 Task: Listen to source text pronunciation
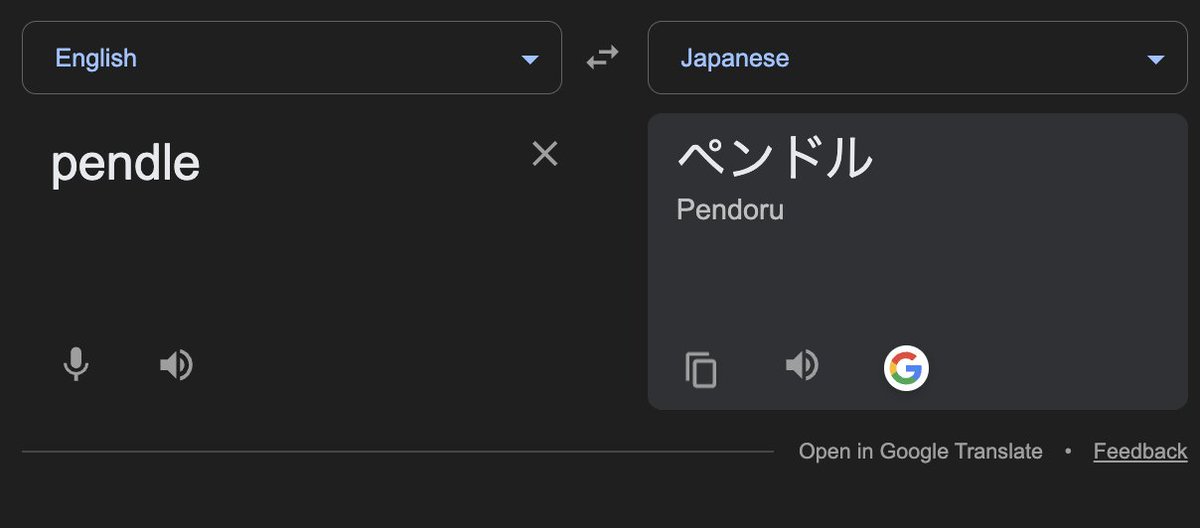[176, 365]
